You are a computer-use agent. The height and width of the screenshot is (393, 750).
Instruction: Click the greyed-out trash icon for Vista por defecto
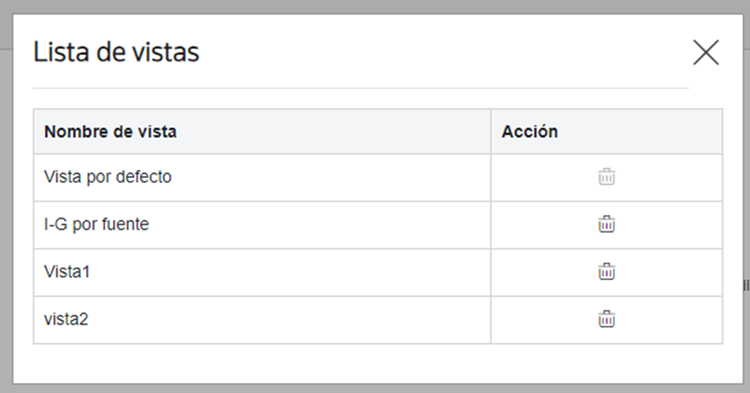(x=607, y=177)
